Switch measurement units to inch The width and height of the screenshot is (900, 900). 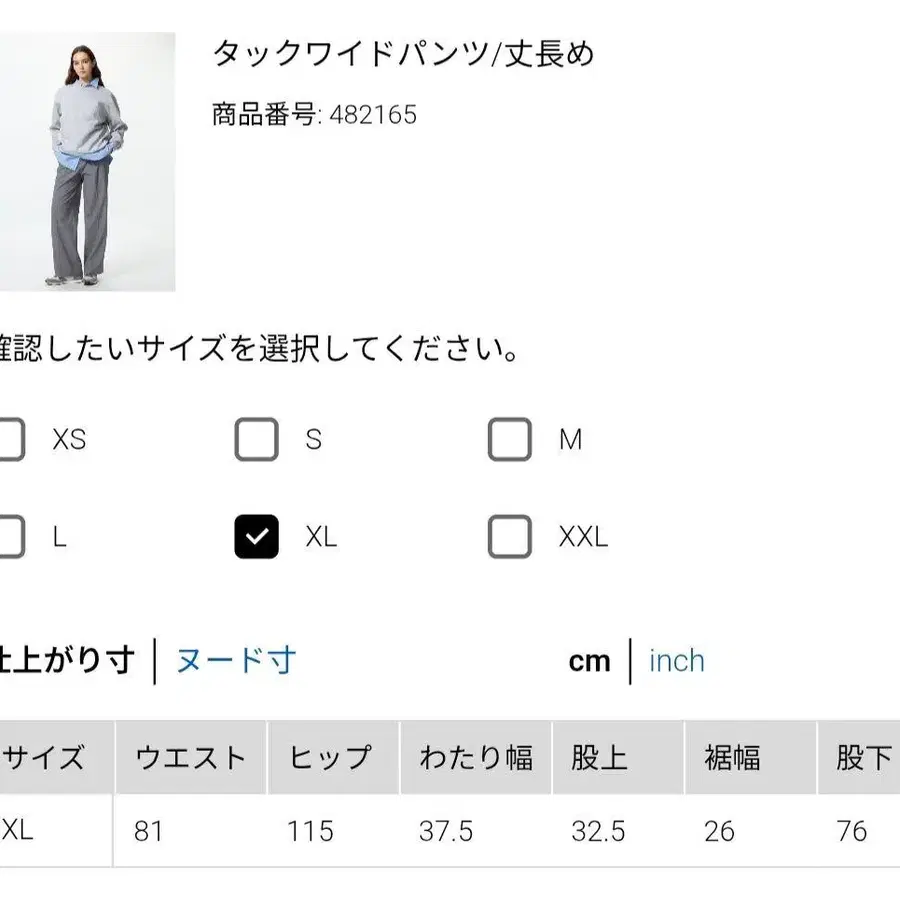[676, 660]
